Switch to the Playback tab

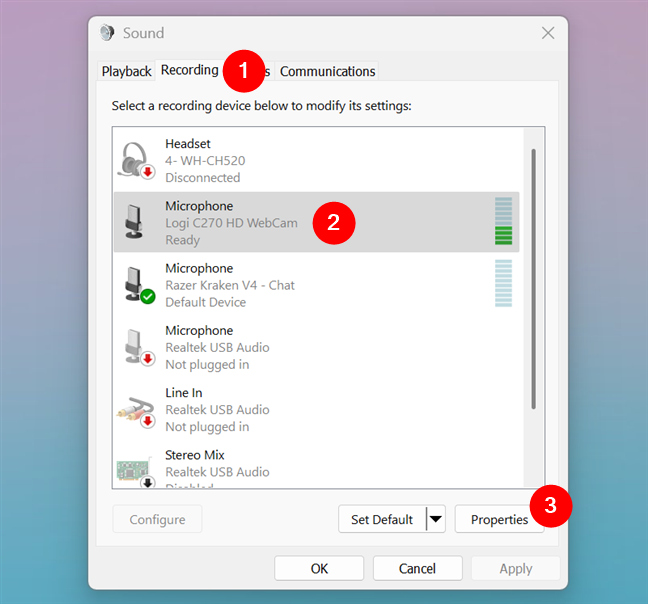point(126,71)
